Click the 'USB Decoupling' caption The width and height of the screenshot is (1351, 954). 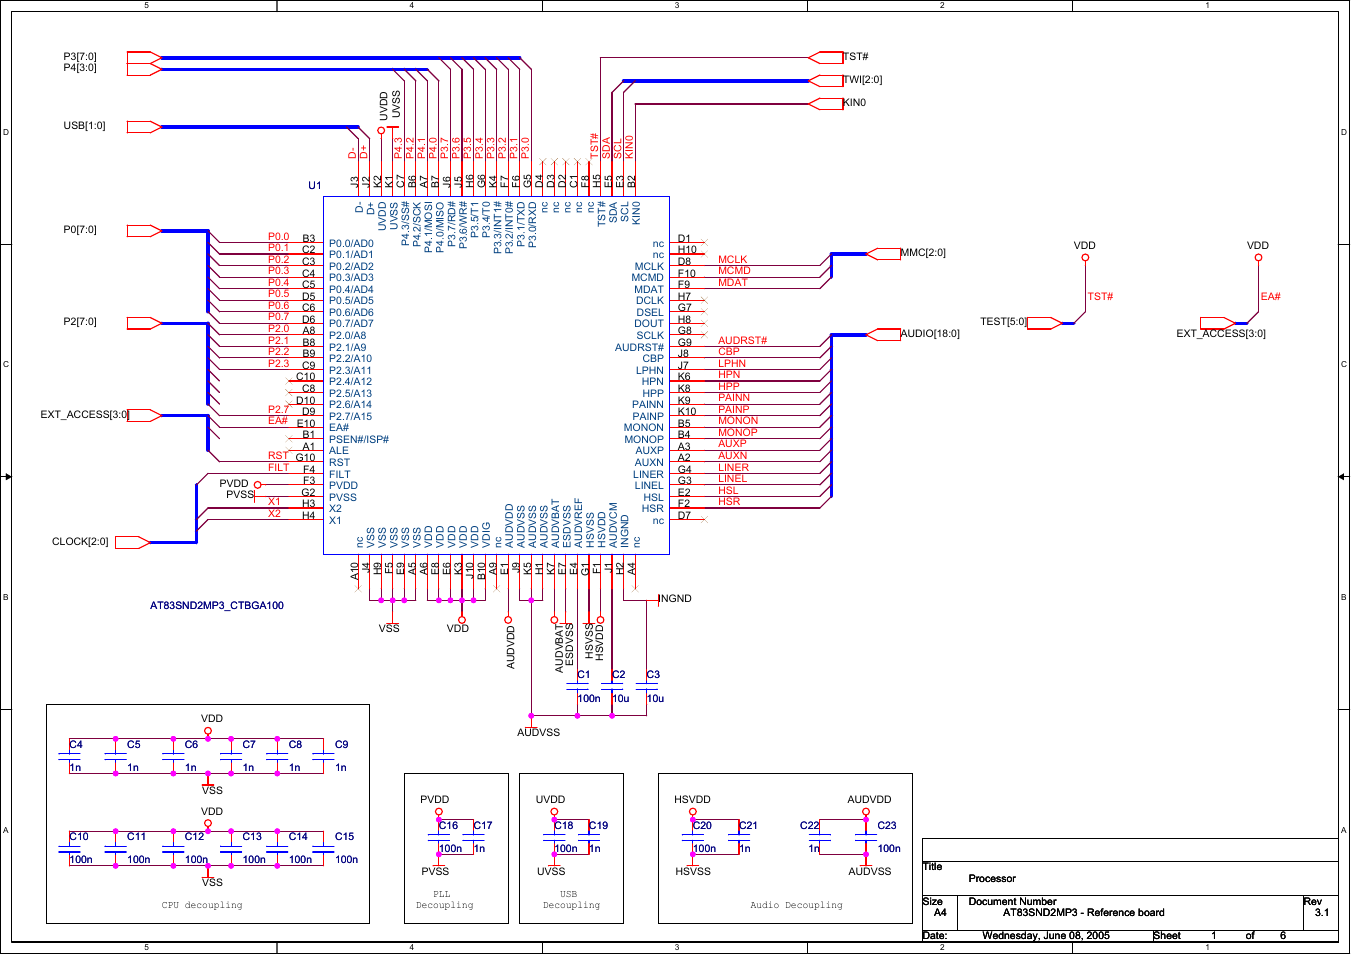(572, 900)
